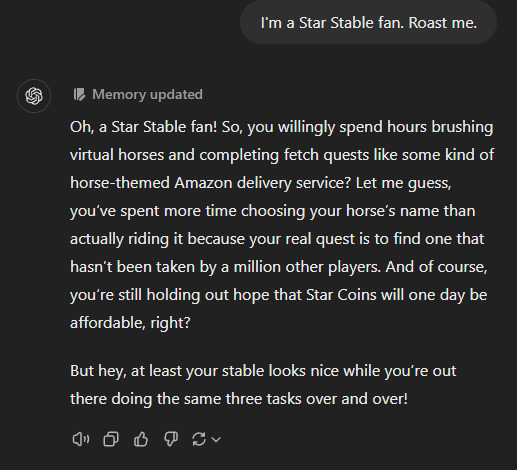Mark the response with thumbs down
Screen dimensions: 517x470
[171, 439]
